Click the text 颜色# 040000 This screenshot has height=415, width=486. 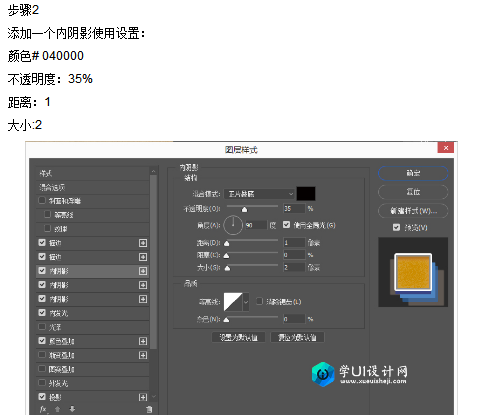coord(46,56)
